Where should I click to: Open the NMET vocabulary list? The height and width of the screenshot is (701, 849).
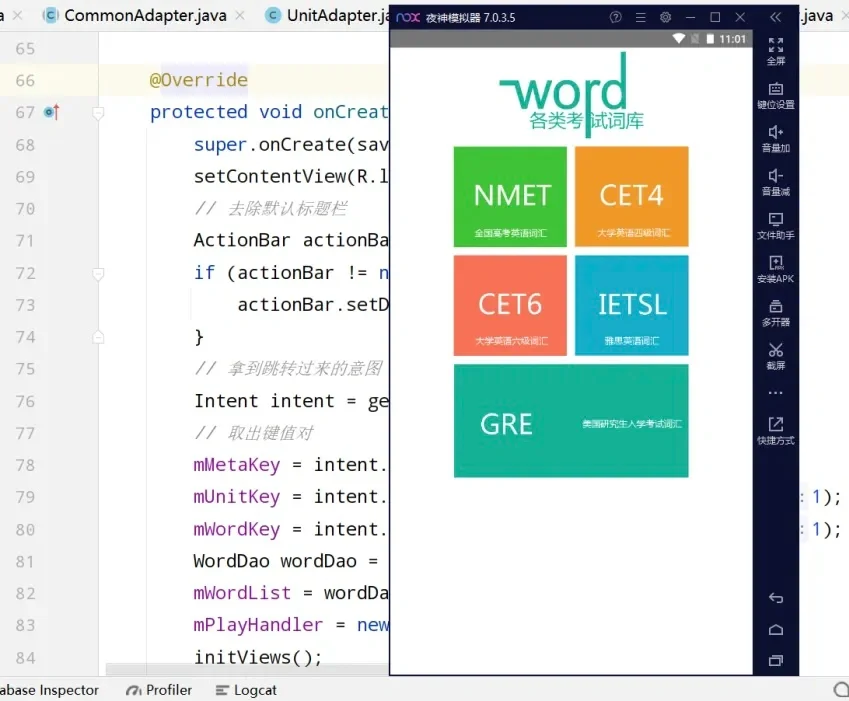point(510,196)
